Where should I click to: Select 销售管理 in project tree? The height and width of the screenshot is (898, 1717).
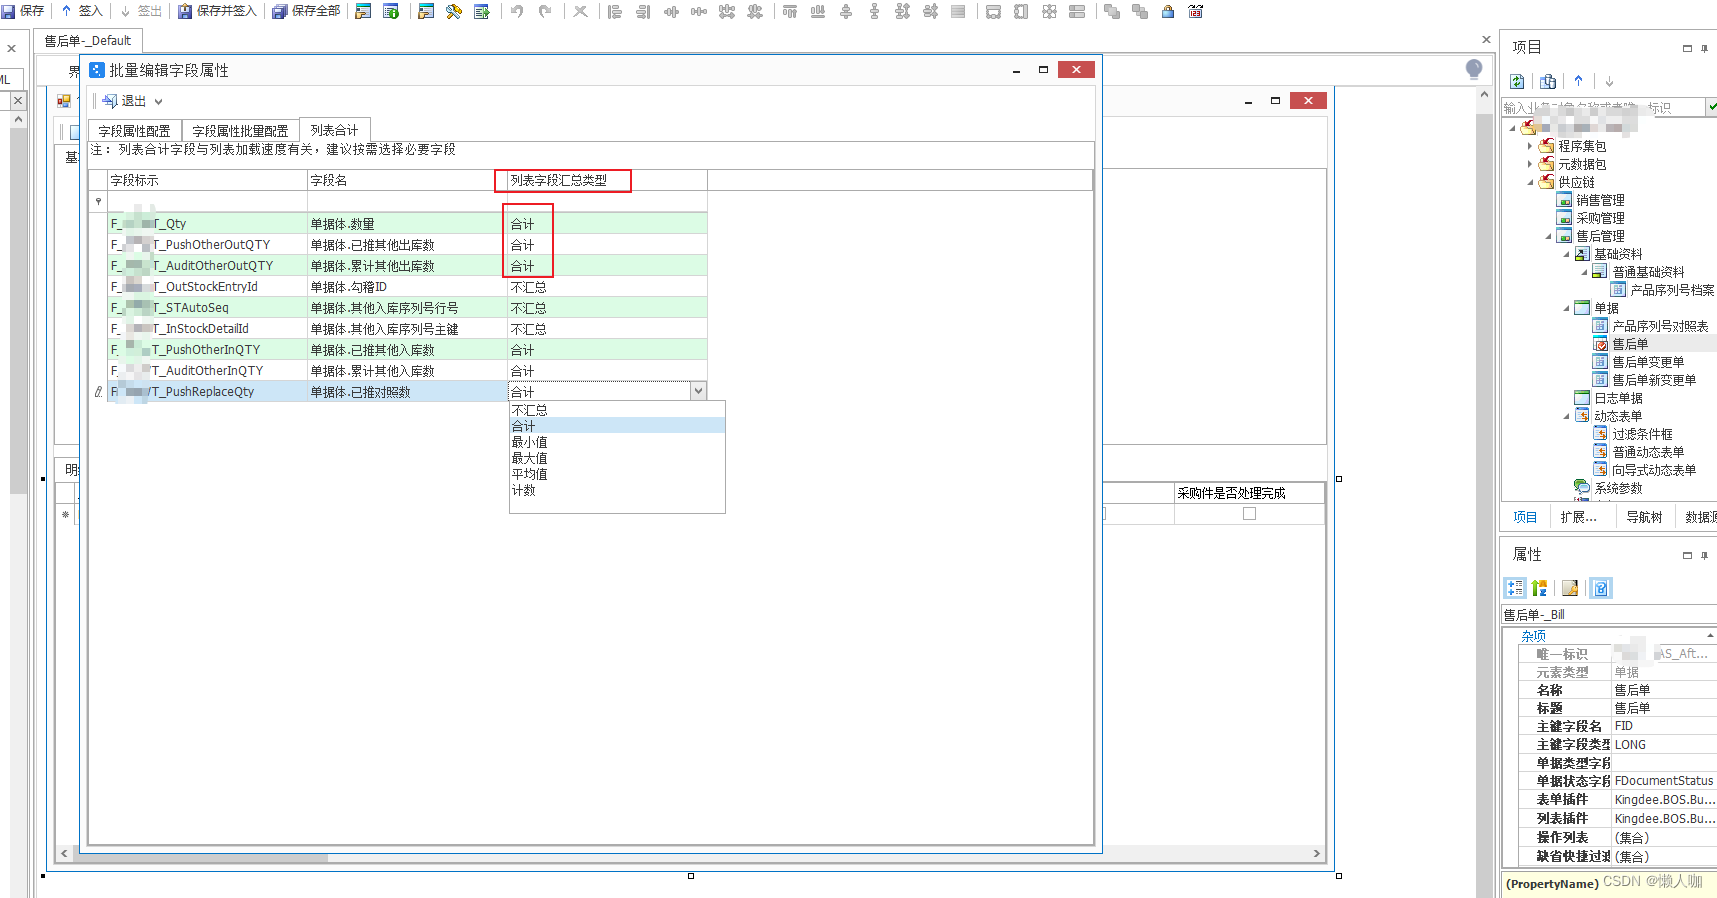tap(1600, 200)
